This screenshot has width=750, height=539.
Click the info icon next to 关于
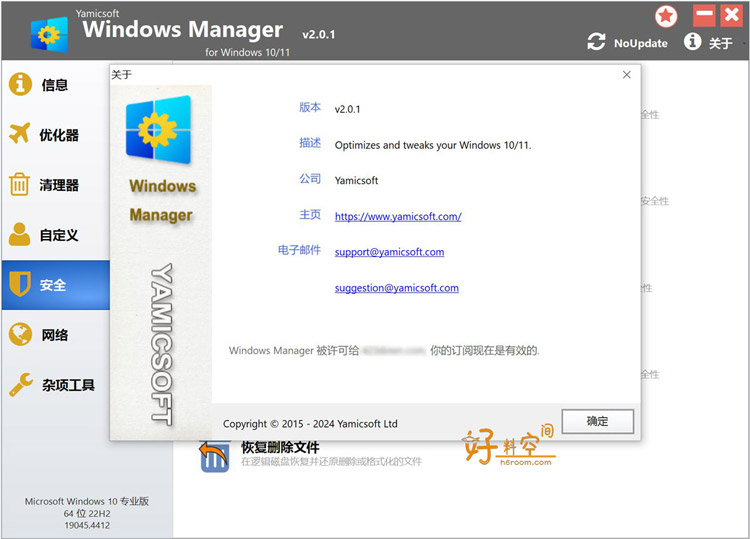click(x=692, y=42)
